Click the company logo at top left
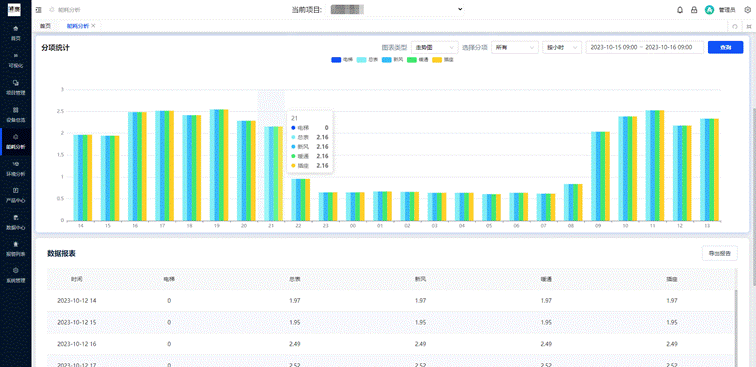This screenshot has width=756, height=367. pyautogui.click(x=15, y=9)
